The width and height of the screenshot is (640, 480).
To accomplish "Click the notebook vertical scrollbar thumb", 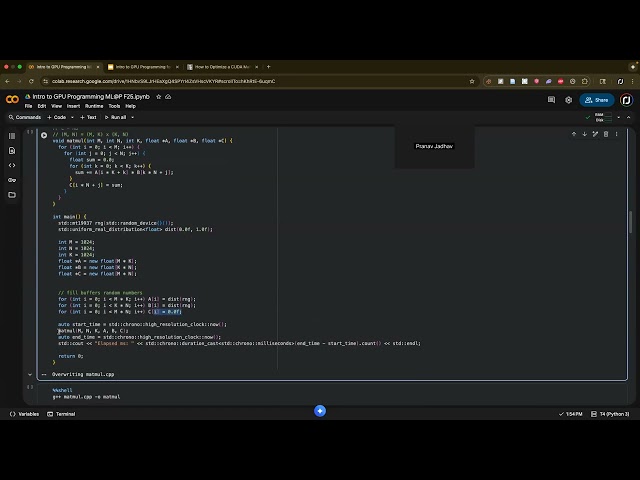I will 630,222.
